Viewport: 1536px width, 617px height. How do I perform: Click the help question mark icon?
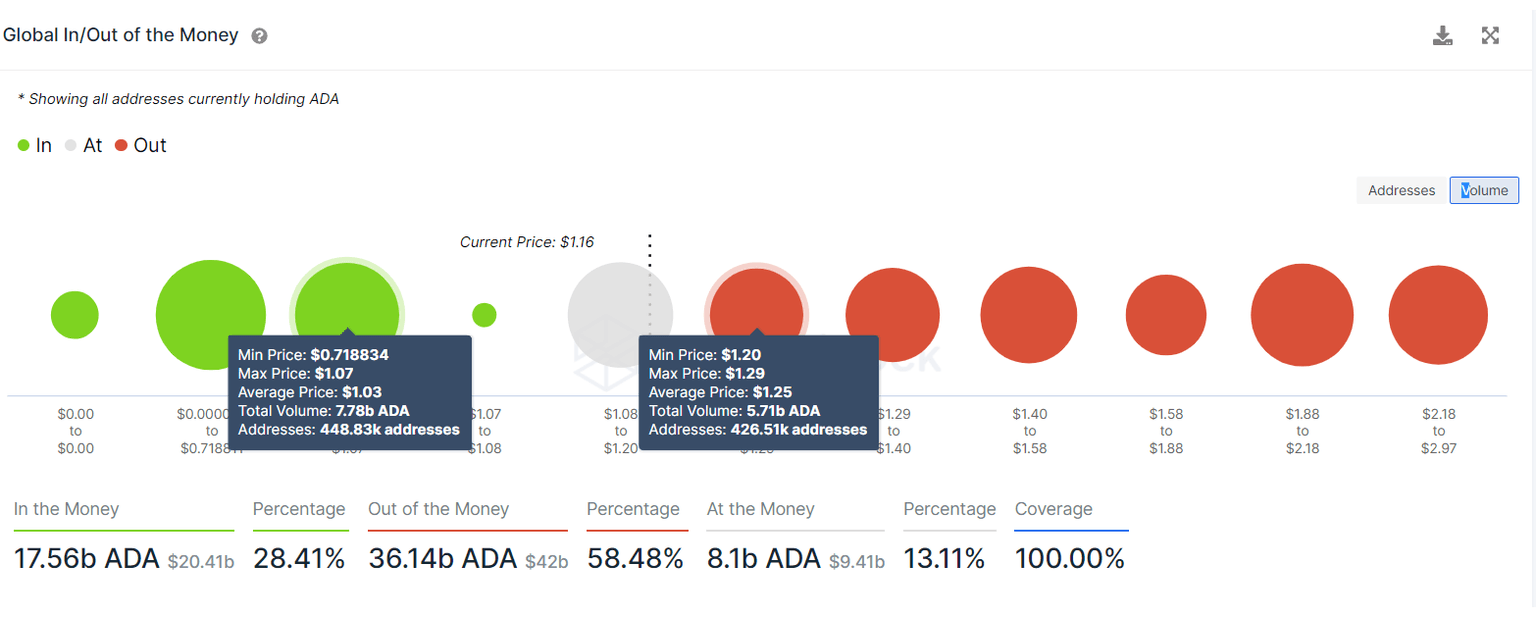[x=259, y=36]
